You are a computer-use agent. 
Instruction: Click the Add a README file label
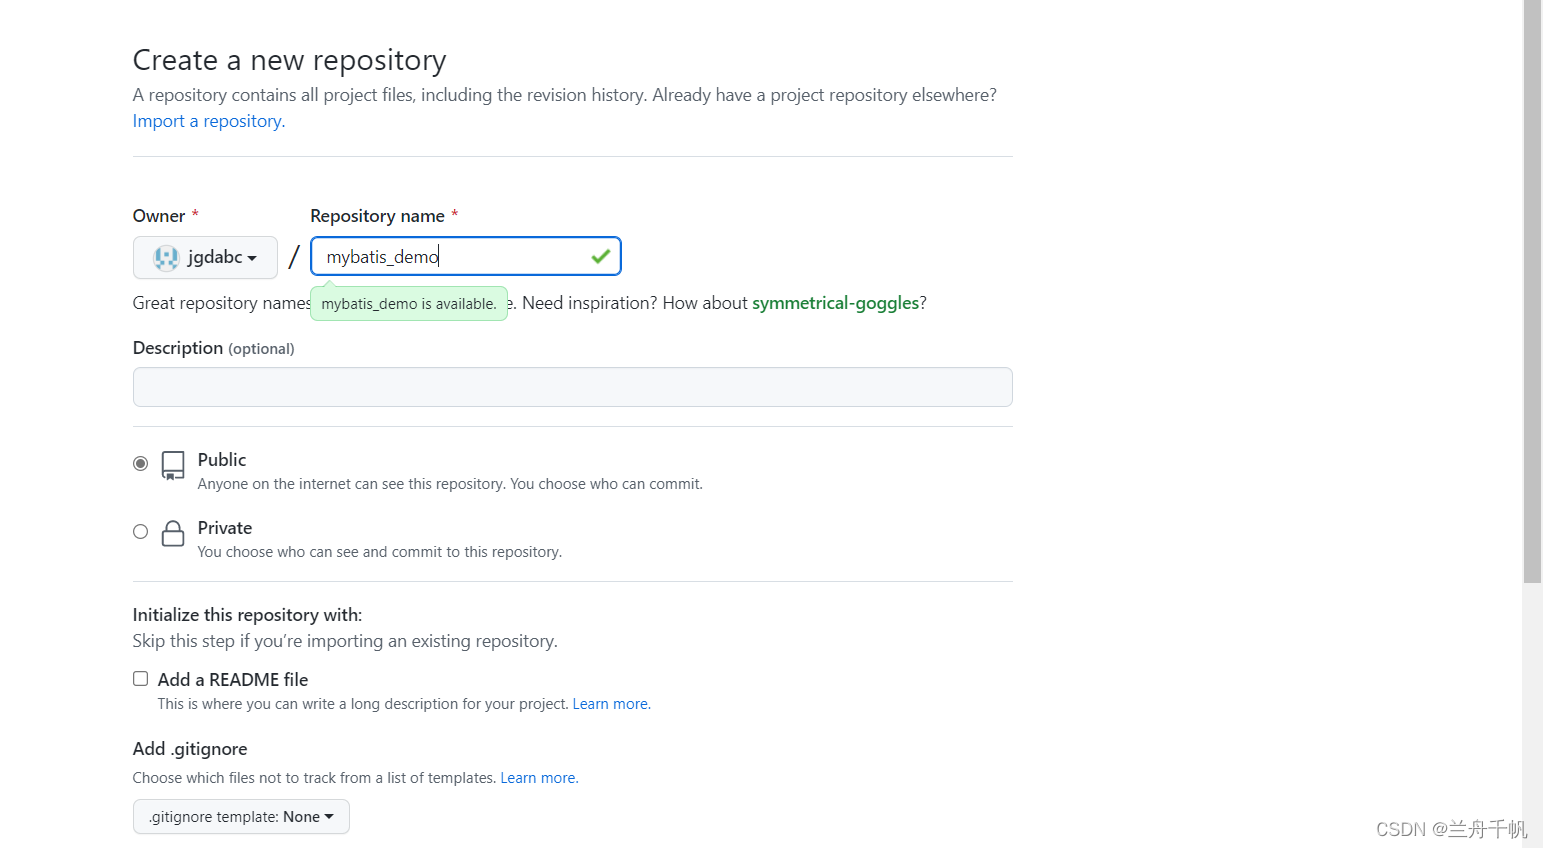233,680
